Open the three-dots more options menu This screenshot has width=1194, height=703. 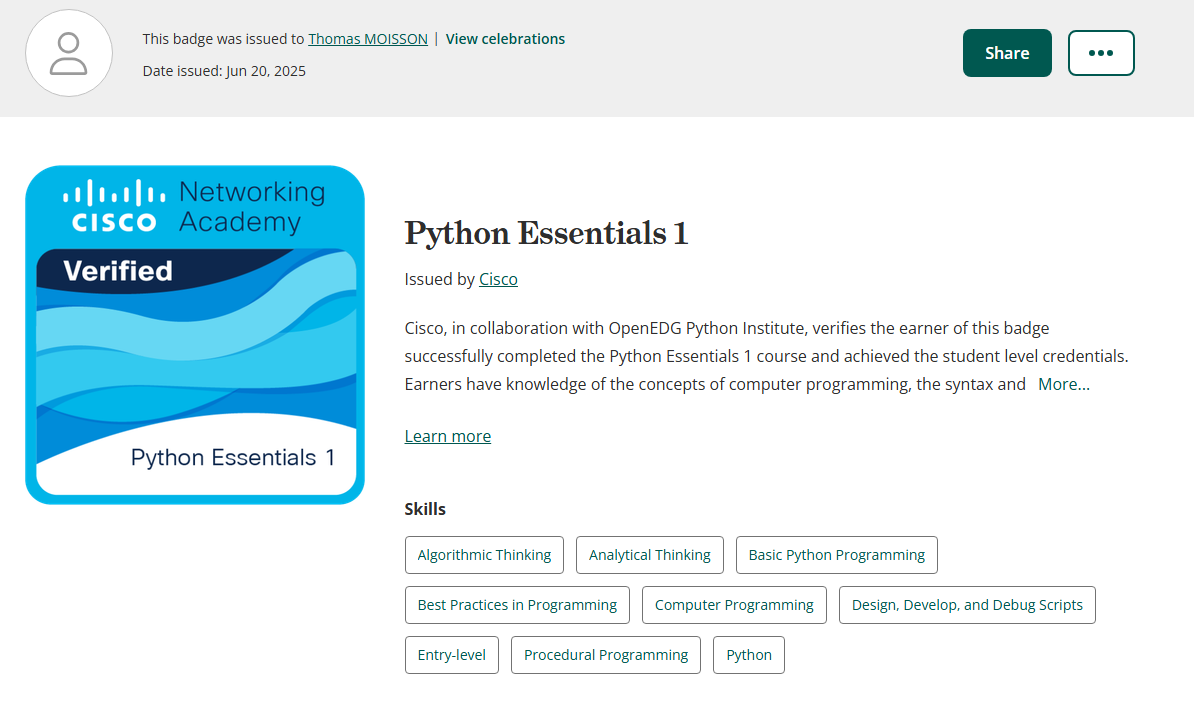(1100, 53)
